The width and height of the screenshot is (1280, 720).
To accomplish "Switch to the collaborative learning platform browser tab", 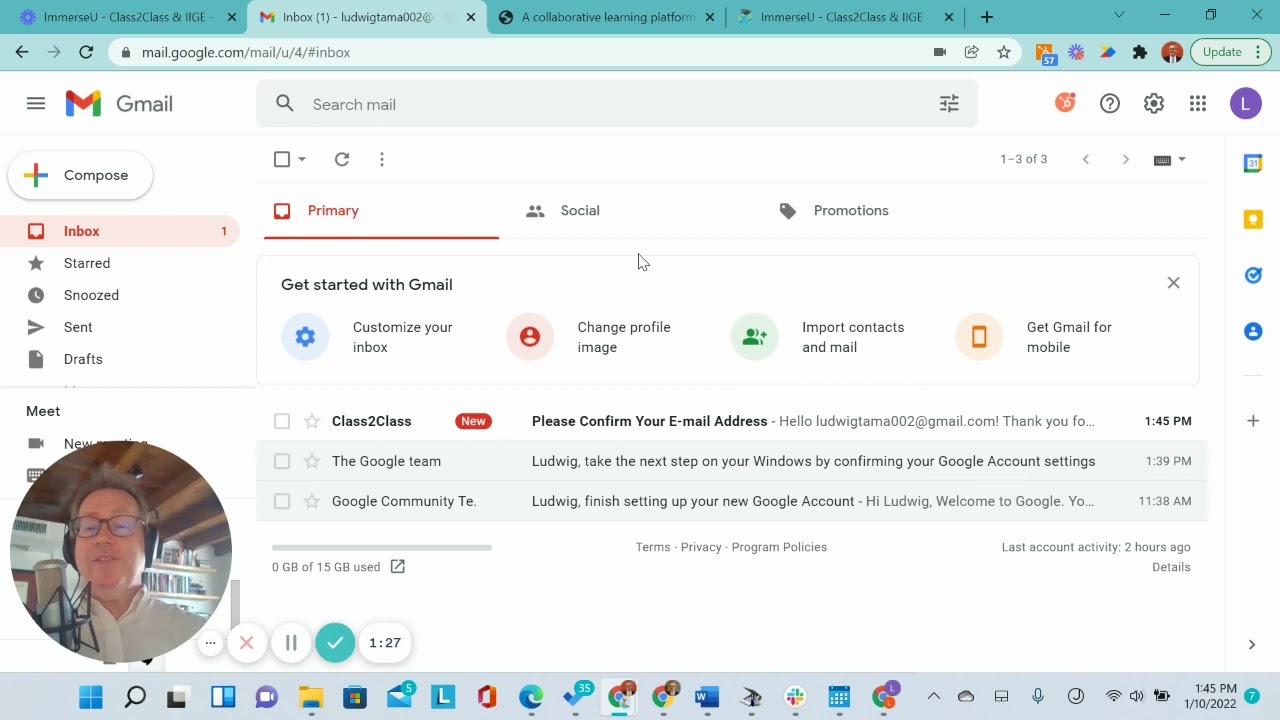I will (606, 17).
